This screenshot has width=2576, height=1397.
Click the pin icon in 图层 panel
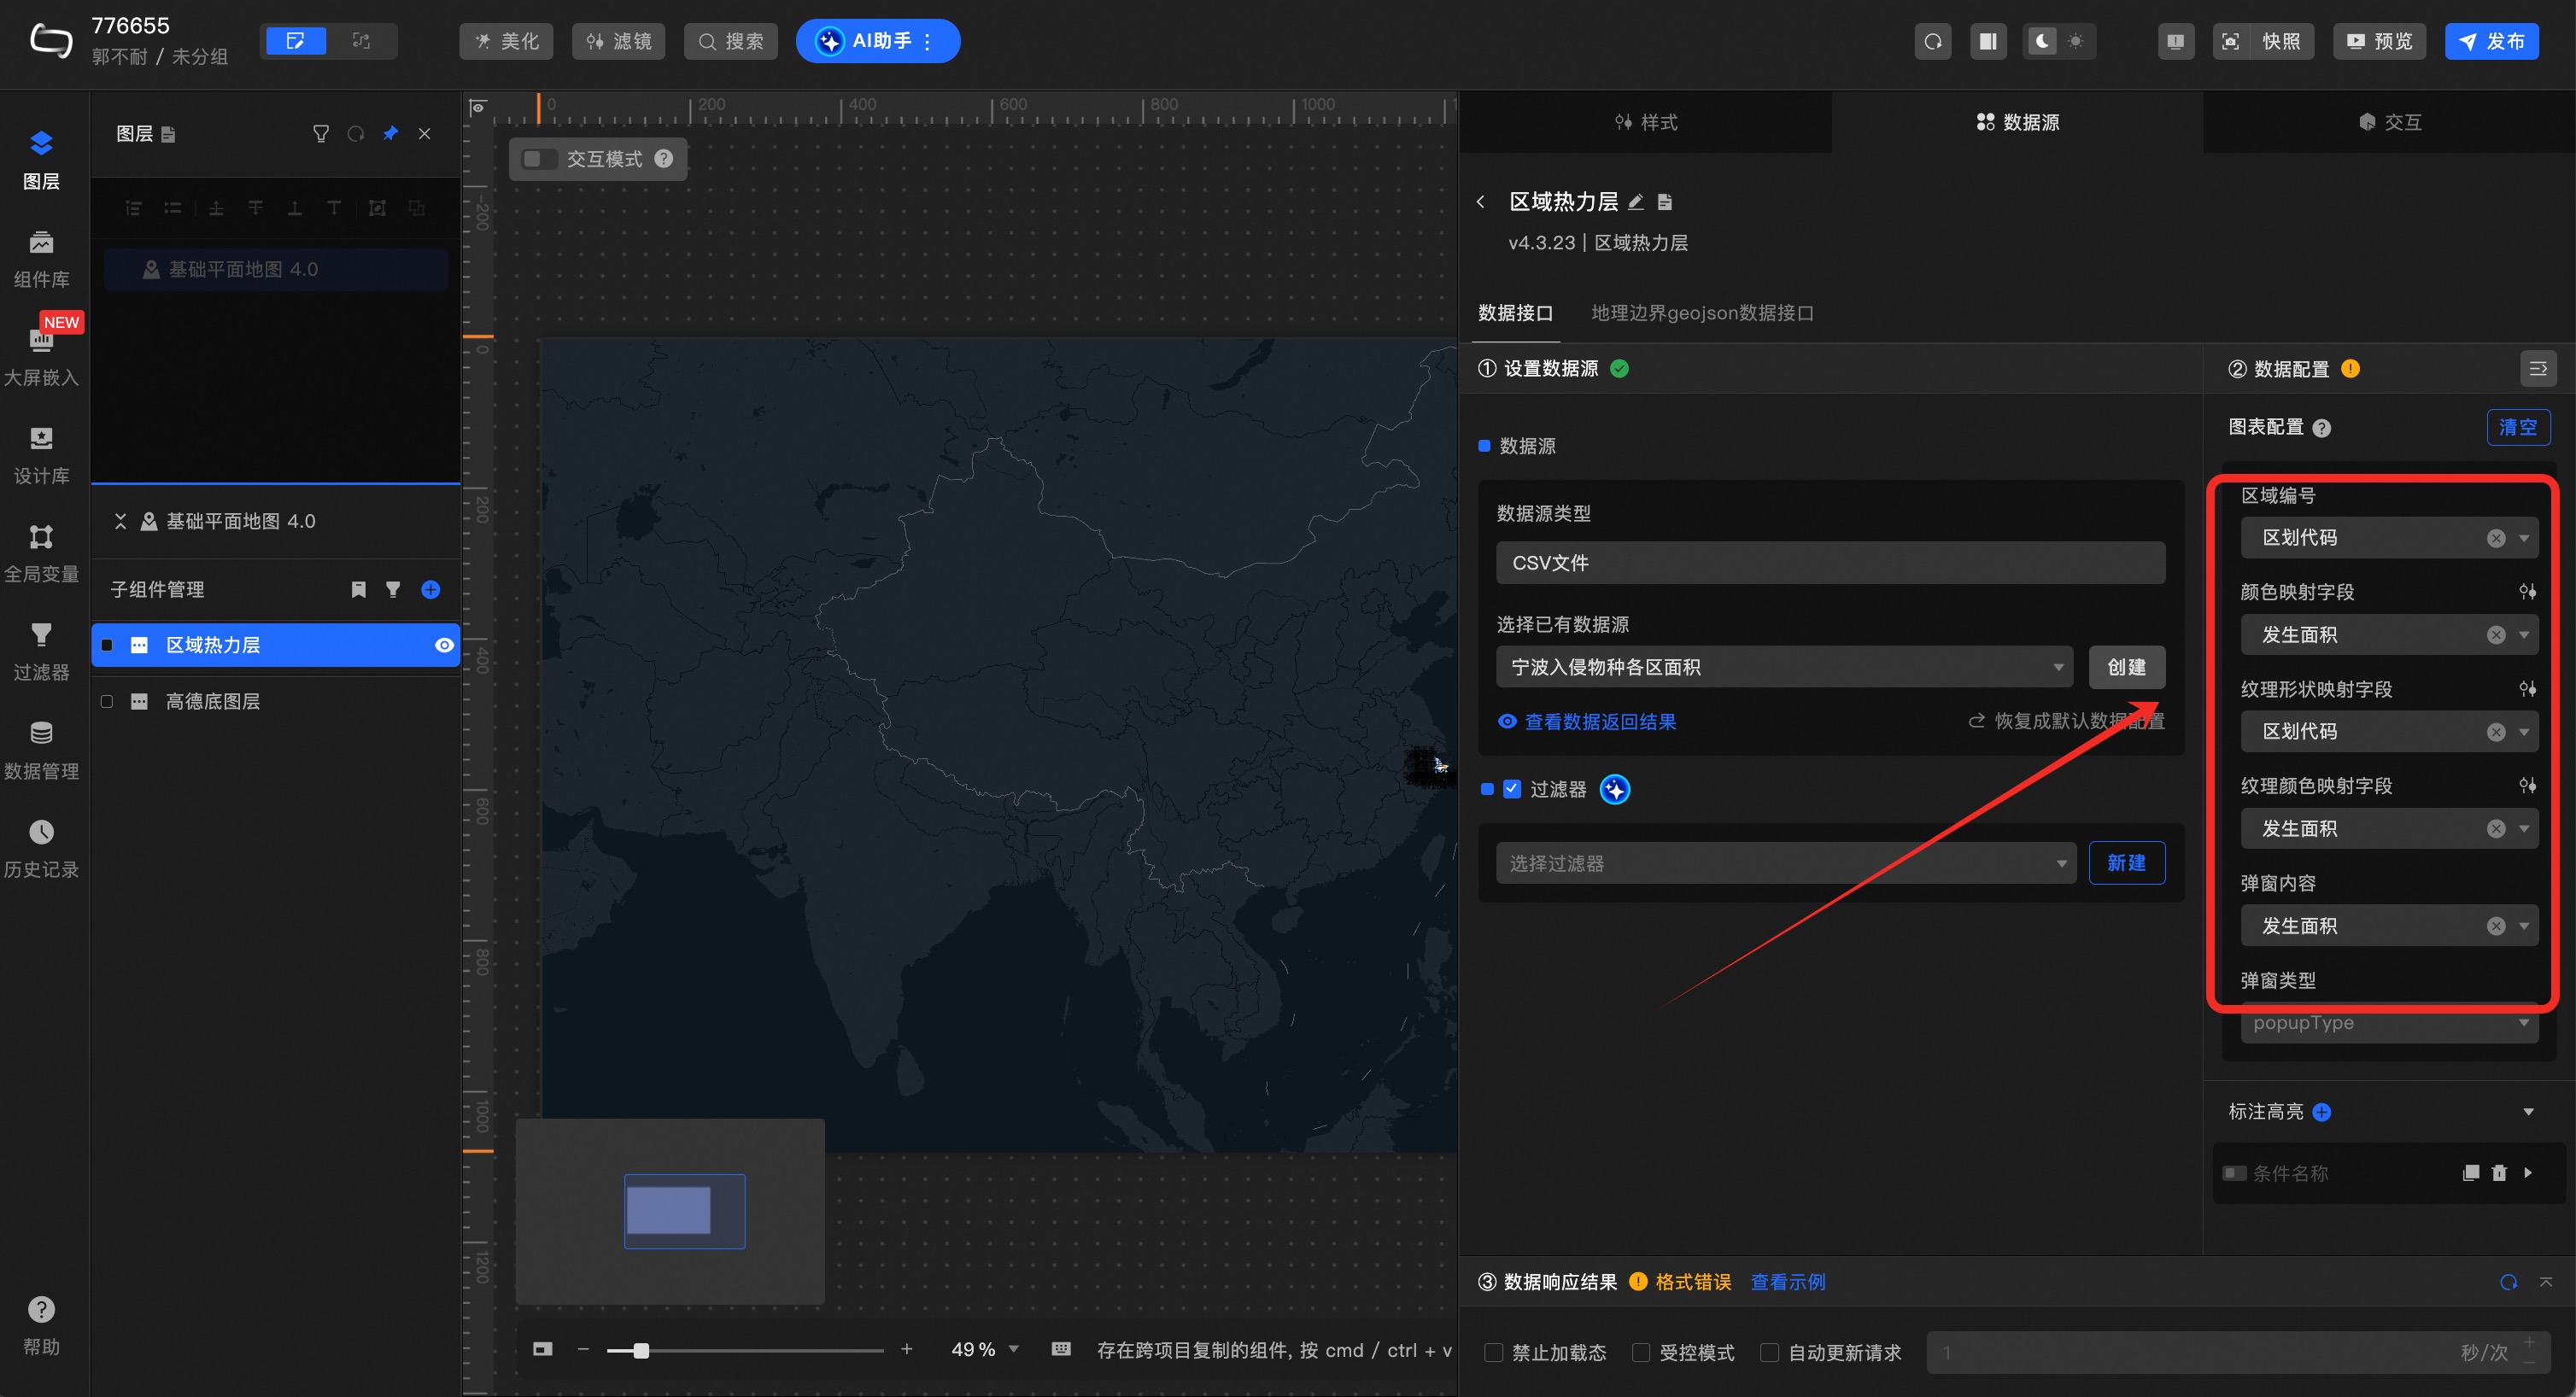pos(390,133)
